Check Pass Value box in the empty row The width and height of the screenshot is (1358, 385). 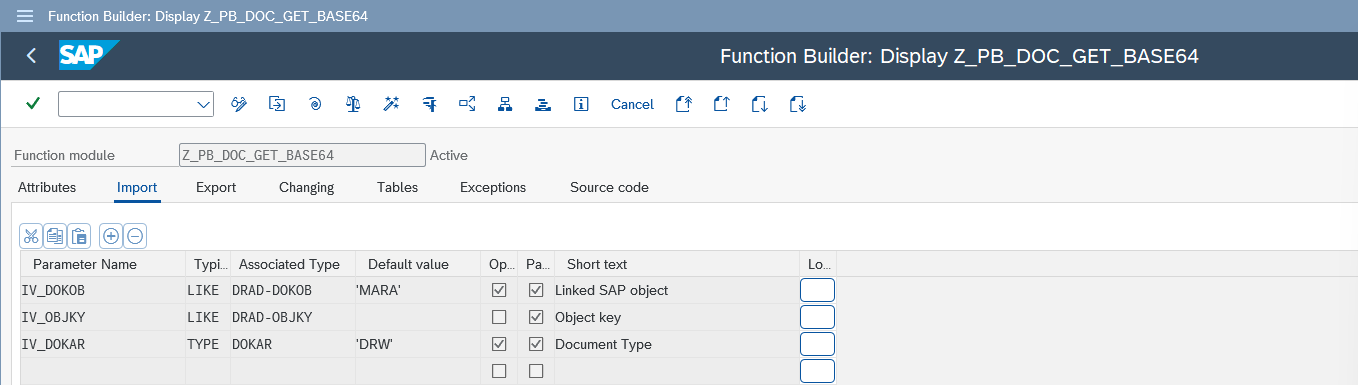tap(536, 371)
